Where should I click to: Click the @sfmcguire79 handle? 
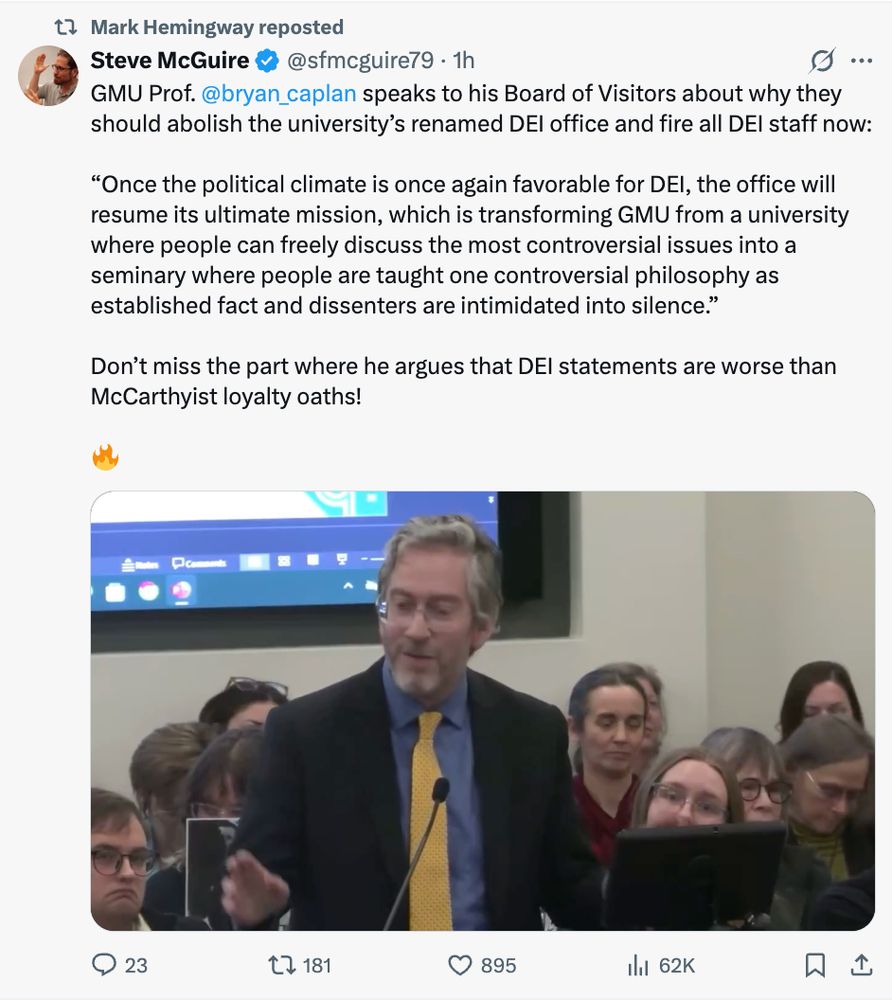point(360,60)
